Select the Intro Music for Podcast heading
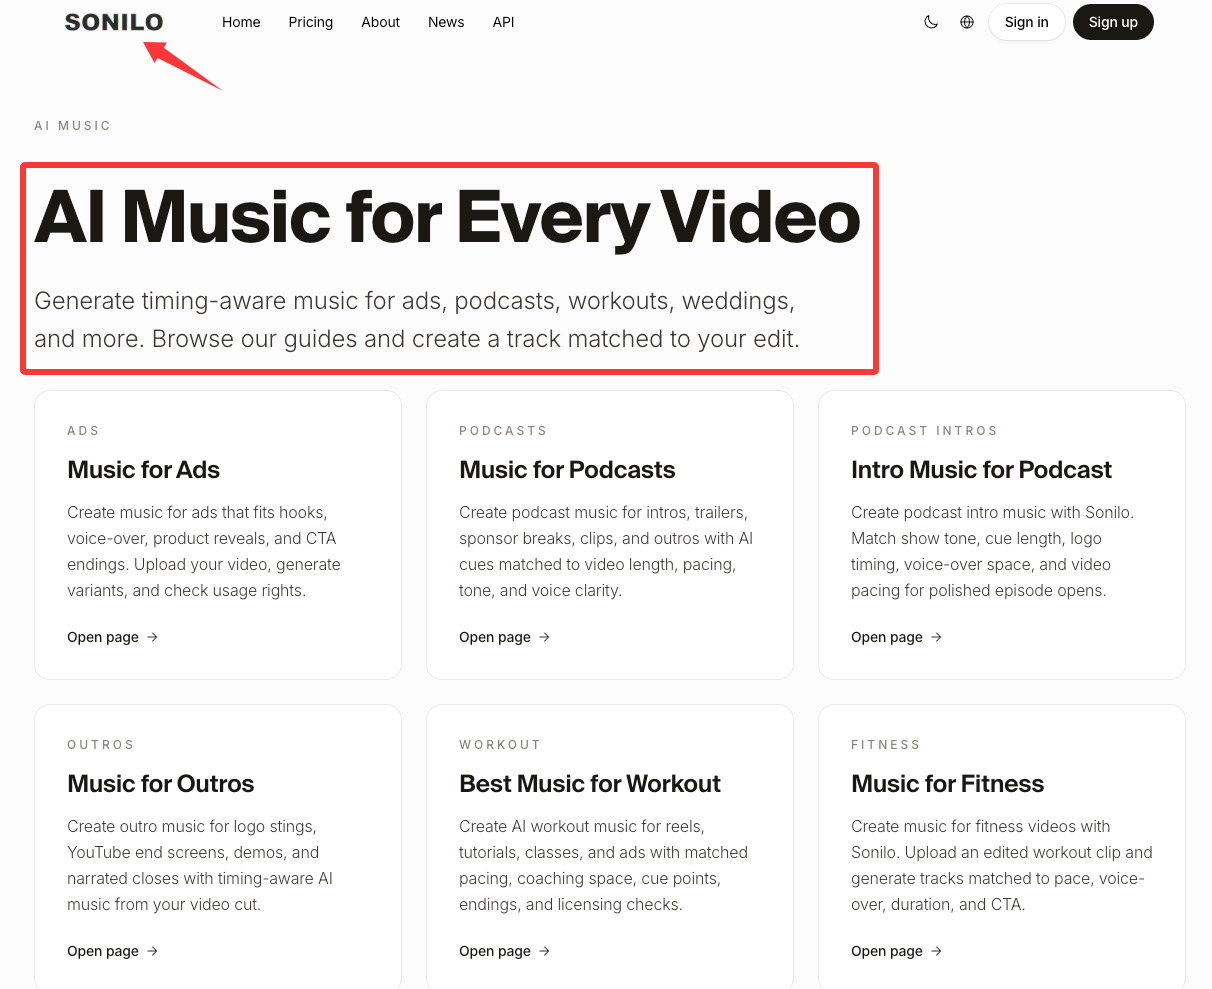1212x989 pixels. click(981, 470)
